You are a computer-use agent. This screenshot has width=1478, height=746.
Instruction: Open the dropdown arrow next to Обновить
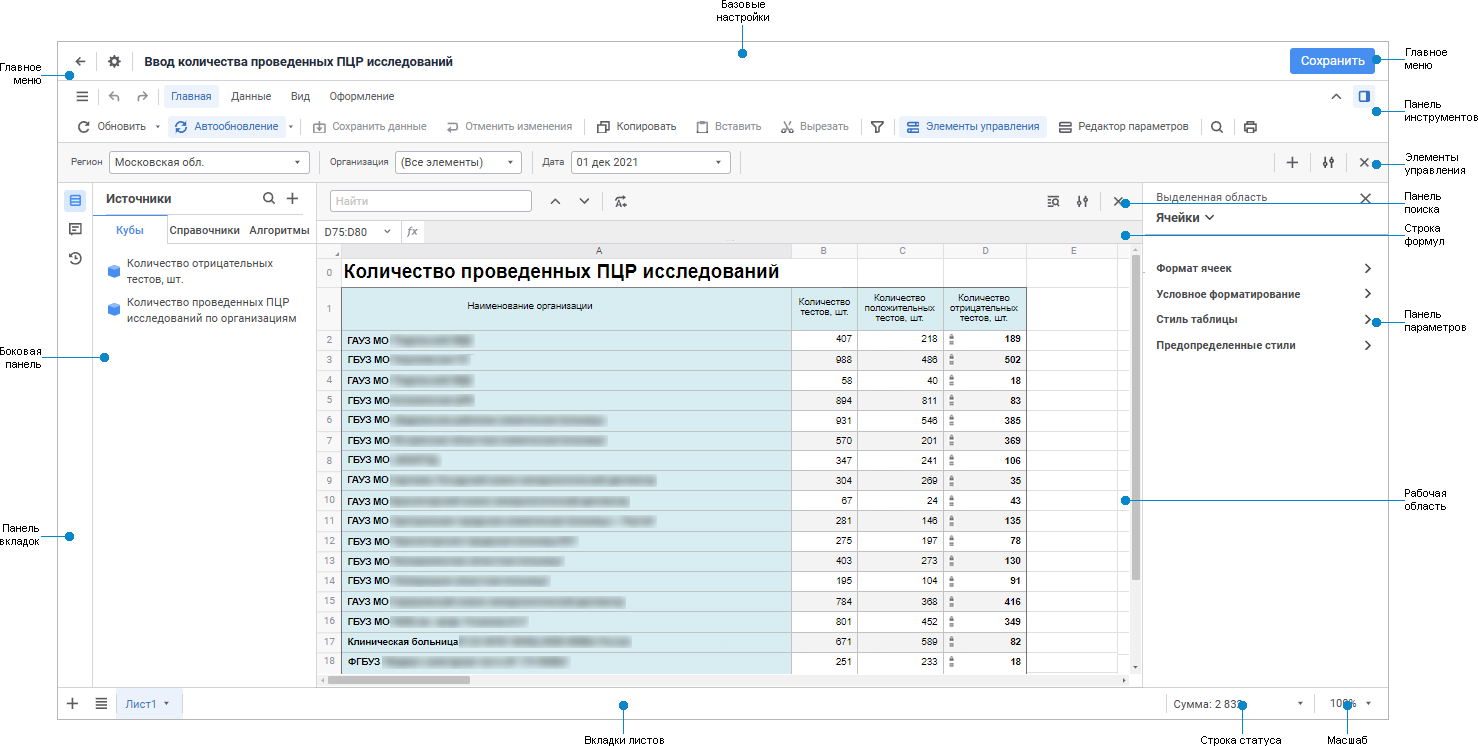[x=157, y=127]
